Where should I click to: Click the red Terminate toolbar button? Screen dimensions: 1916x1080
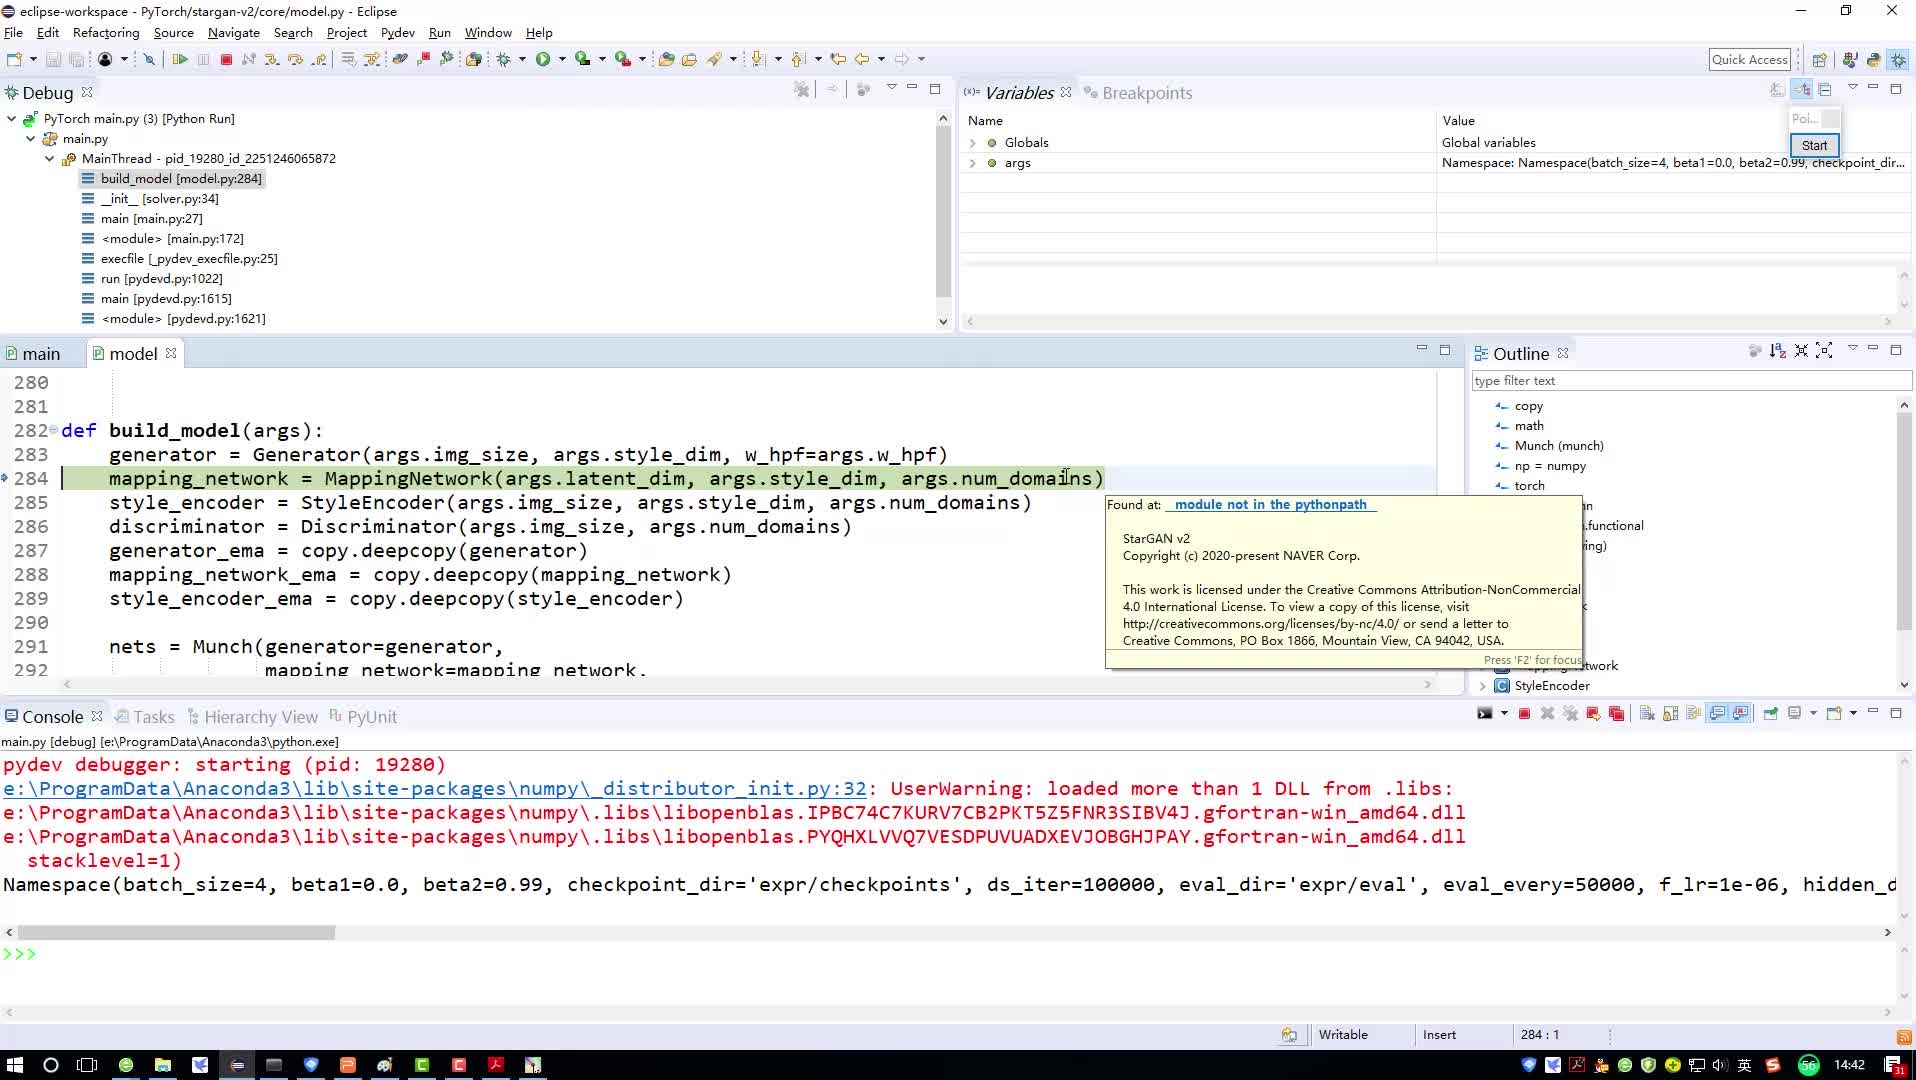226,60
